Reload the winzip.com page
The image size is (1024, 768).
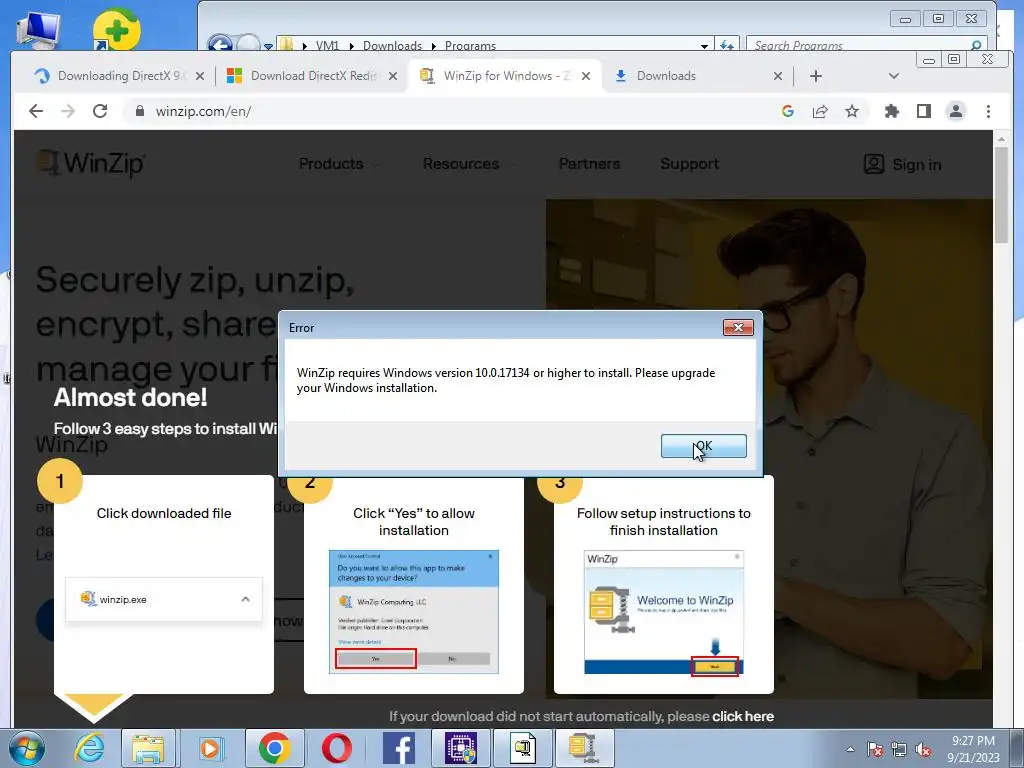(100, 111)
